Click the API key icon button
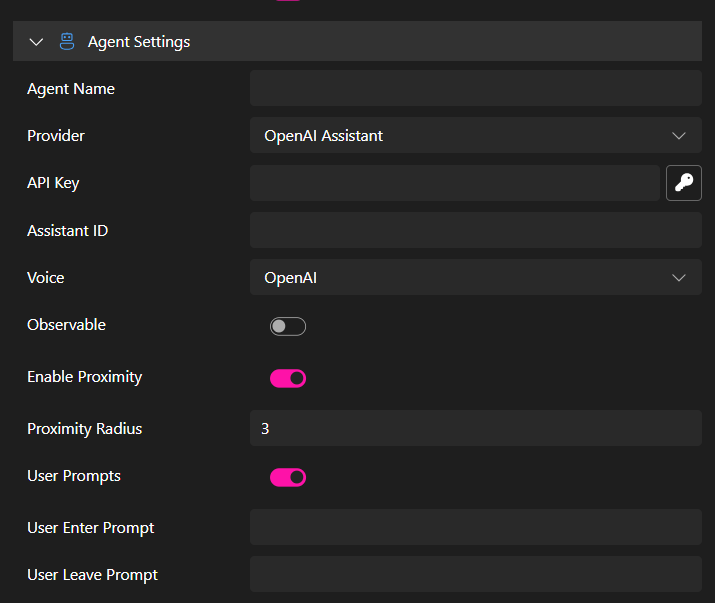715x603 pixels. pyautogui.click(x=684, y=183)
